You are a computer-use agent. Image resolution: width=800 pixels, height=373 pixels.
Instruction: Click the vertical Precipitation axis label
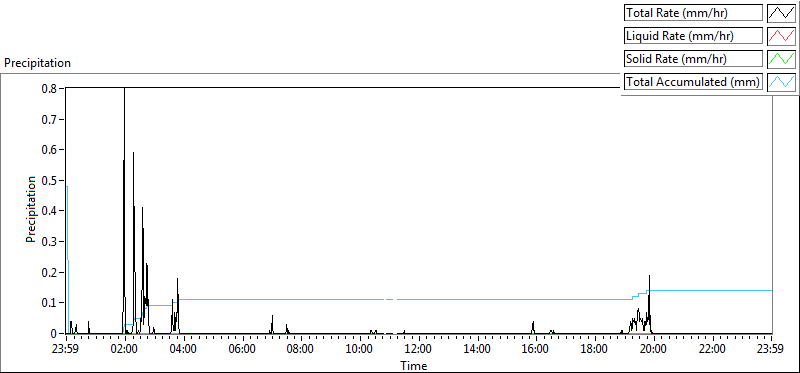coord(32,210)
